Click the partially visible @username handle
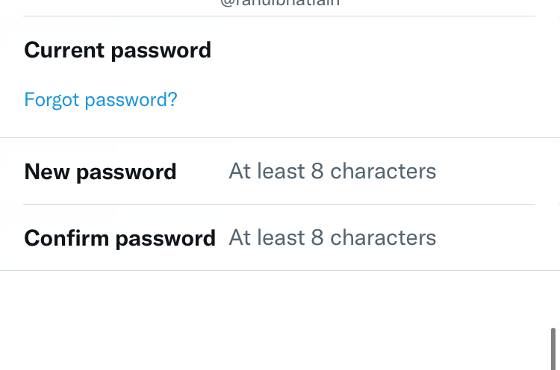The width and height of the screenshot is (560, 370). pos(280,3)
